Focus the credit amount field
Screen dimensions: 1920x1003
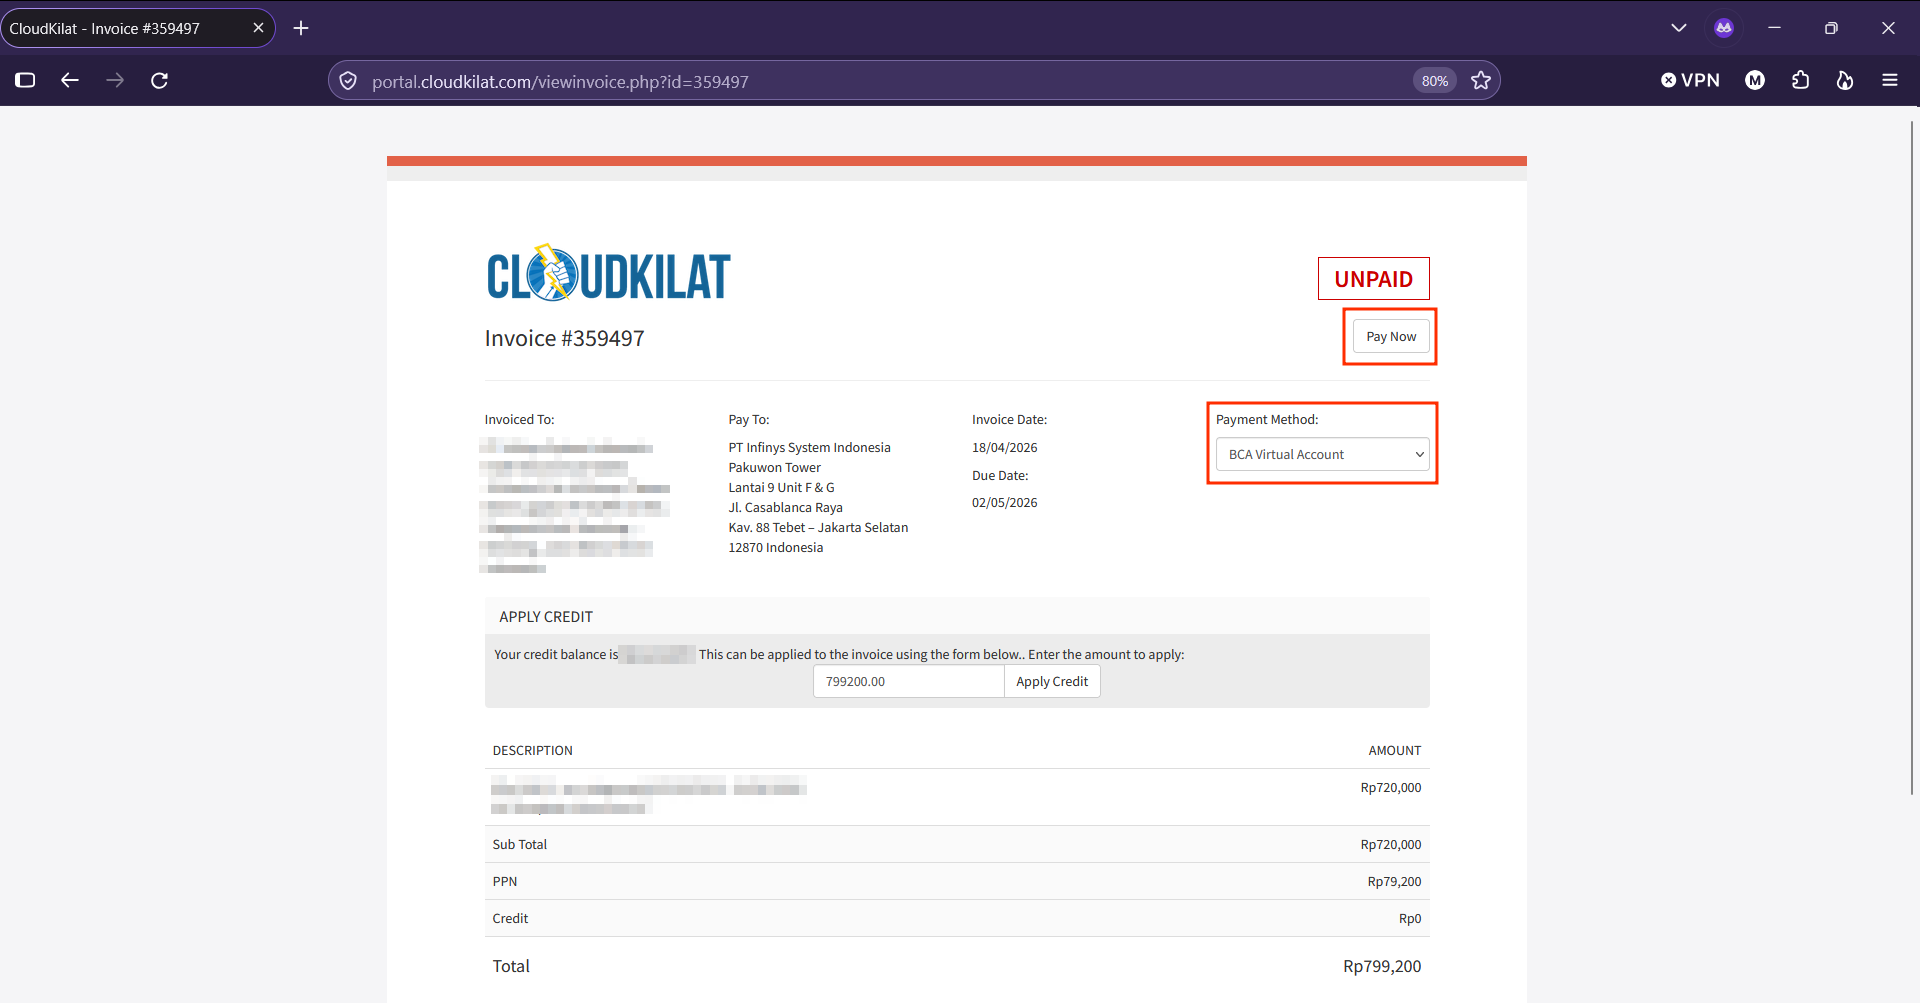coord(908,681)
